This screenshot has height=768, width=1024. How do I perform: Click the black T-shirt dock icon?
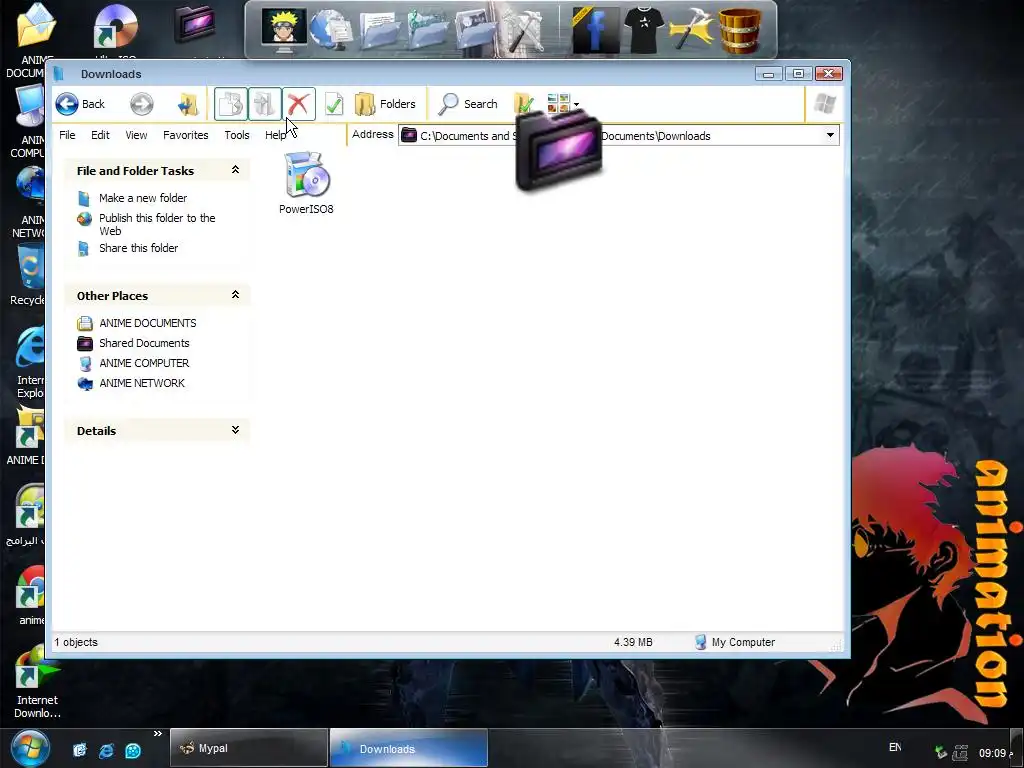(643, 29)
